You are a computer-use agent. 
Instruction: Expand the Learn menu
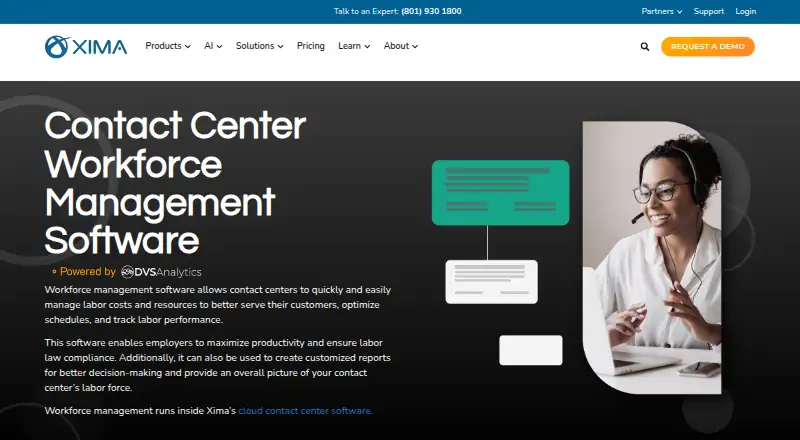354,46
